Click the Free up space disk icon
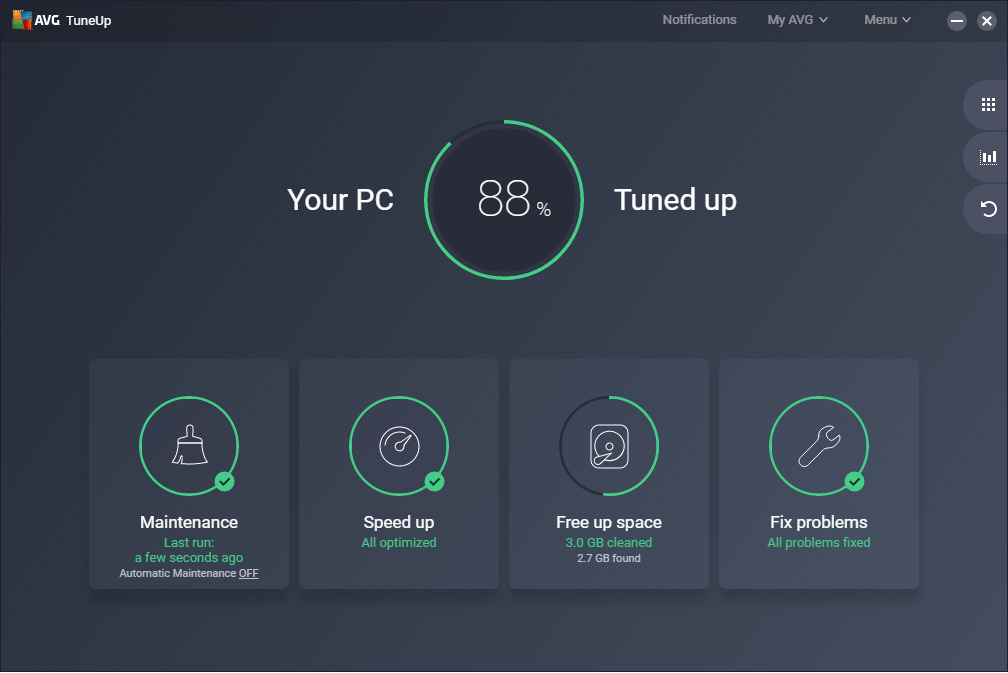The height and width of the screenshot is (673, 1008). click(x=608, y=445)
